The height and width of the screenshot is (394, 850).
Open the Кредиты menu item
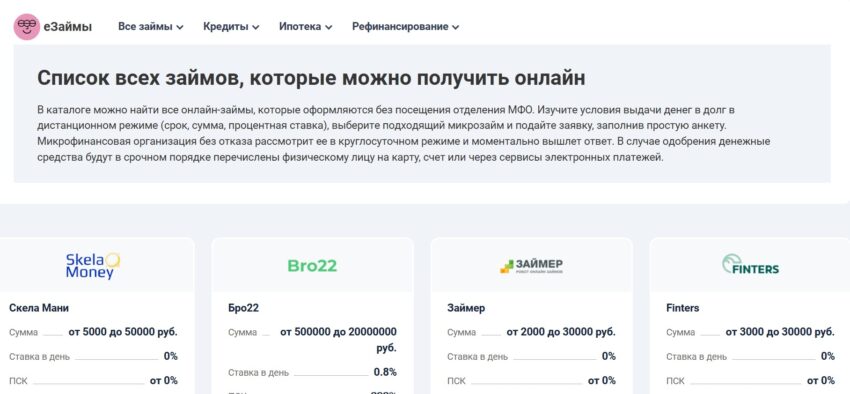pyautogui.click(x=226, y=27)
